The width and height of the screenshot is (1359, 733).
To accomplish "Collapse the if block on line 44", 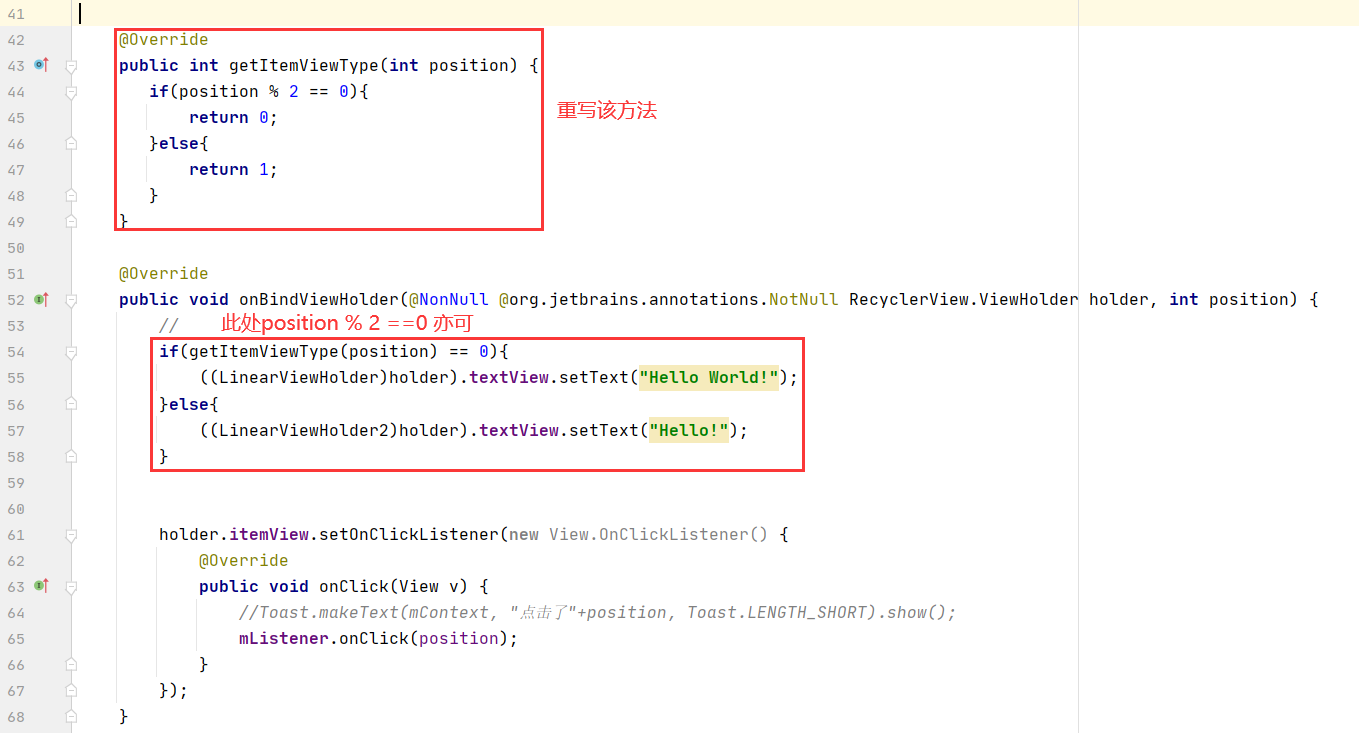I will [x=71, y=92].
